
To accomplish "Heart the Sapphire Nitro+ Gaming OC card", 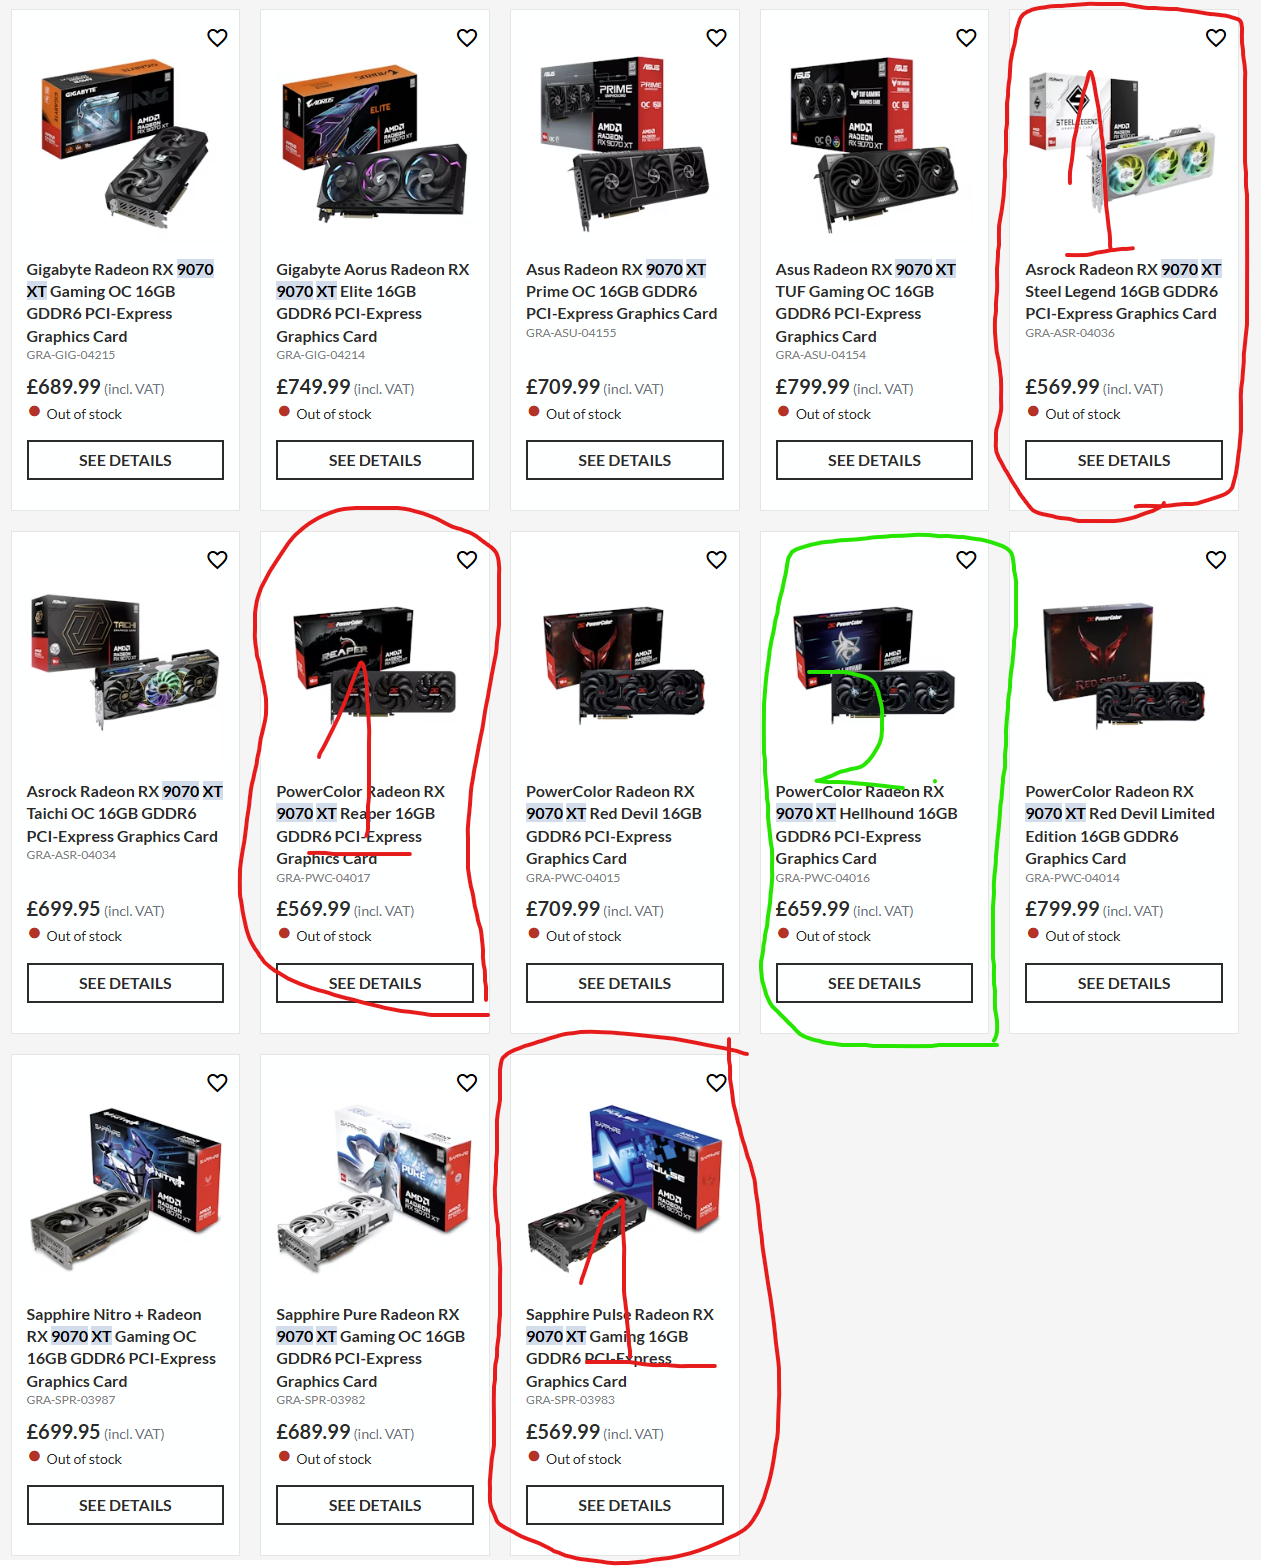I will (x=217, y=1083).
